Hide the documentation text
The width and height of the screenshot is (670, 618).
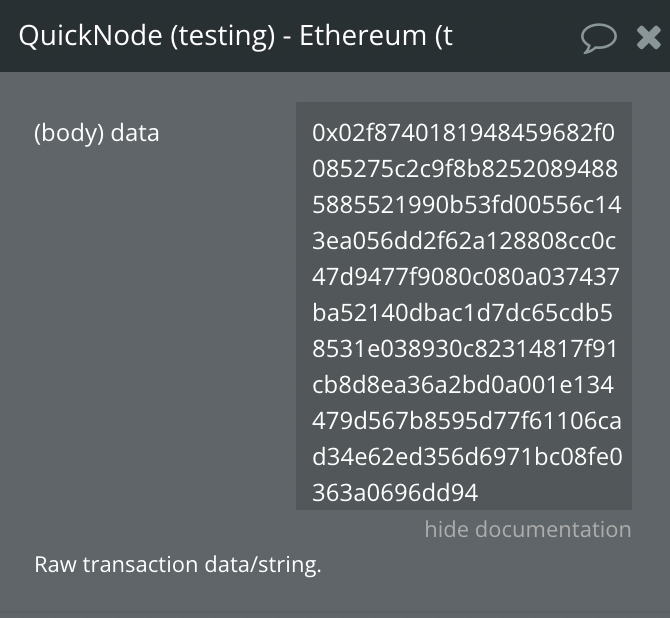click(x=528, y=529)
